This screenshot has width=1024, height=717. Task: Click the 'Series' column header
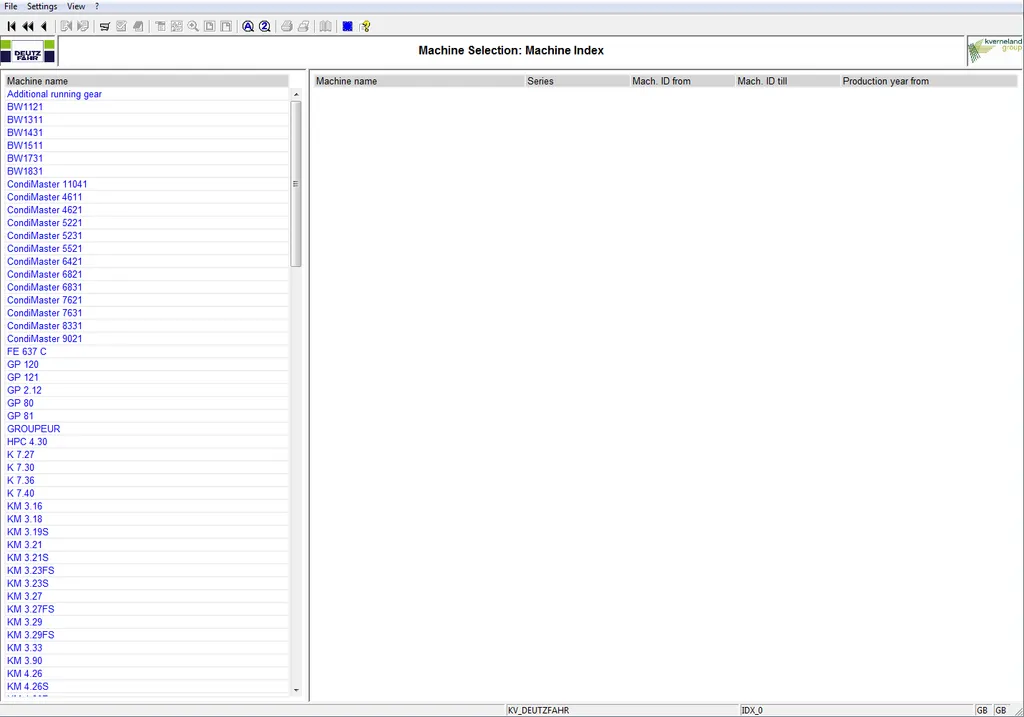(x=577, y=81)
